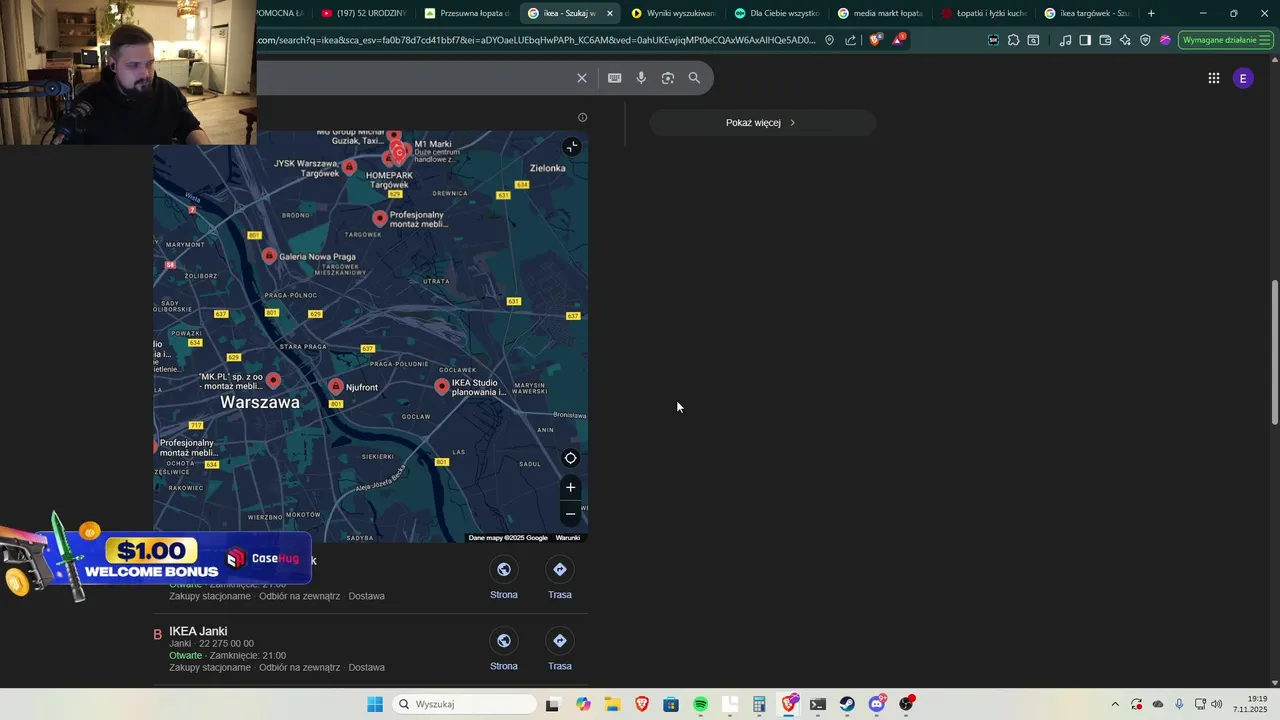Open browser Extensions puzzle icon

pyautogui.click(x=1013, y=40)
